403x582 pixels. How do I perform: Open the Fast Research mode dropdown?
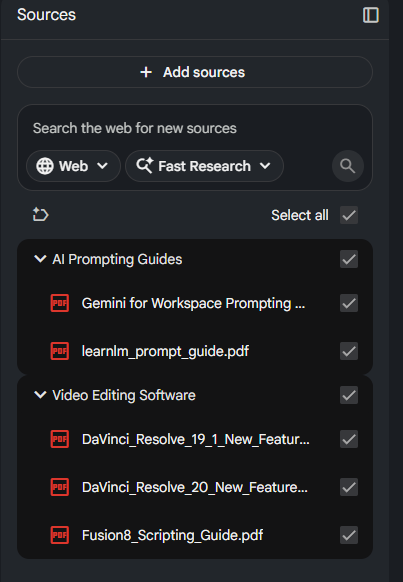(204, 166)
